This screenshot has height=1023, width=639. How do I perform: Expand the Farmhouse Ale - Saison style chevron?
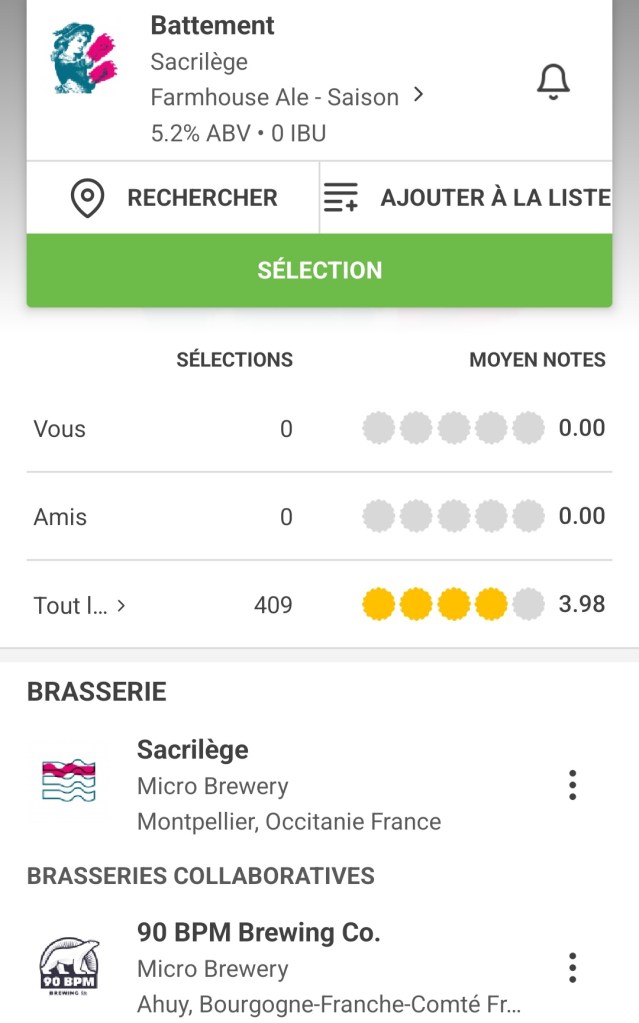tap(419, 96)
